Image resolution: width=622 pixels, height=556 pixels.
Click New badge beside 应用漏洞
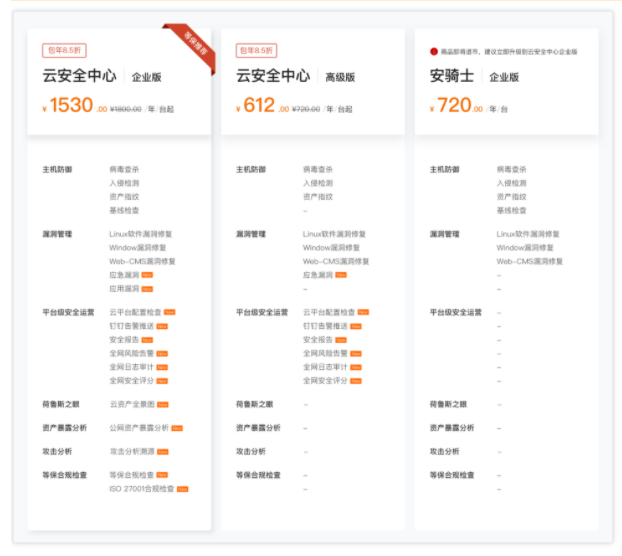pos(147,289)
